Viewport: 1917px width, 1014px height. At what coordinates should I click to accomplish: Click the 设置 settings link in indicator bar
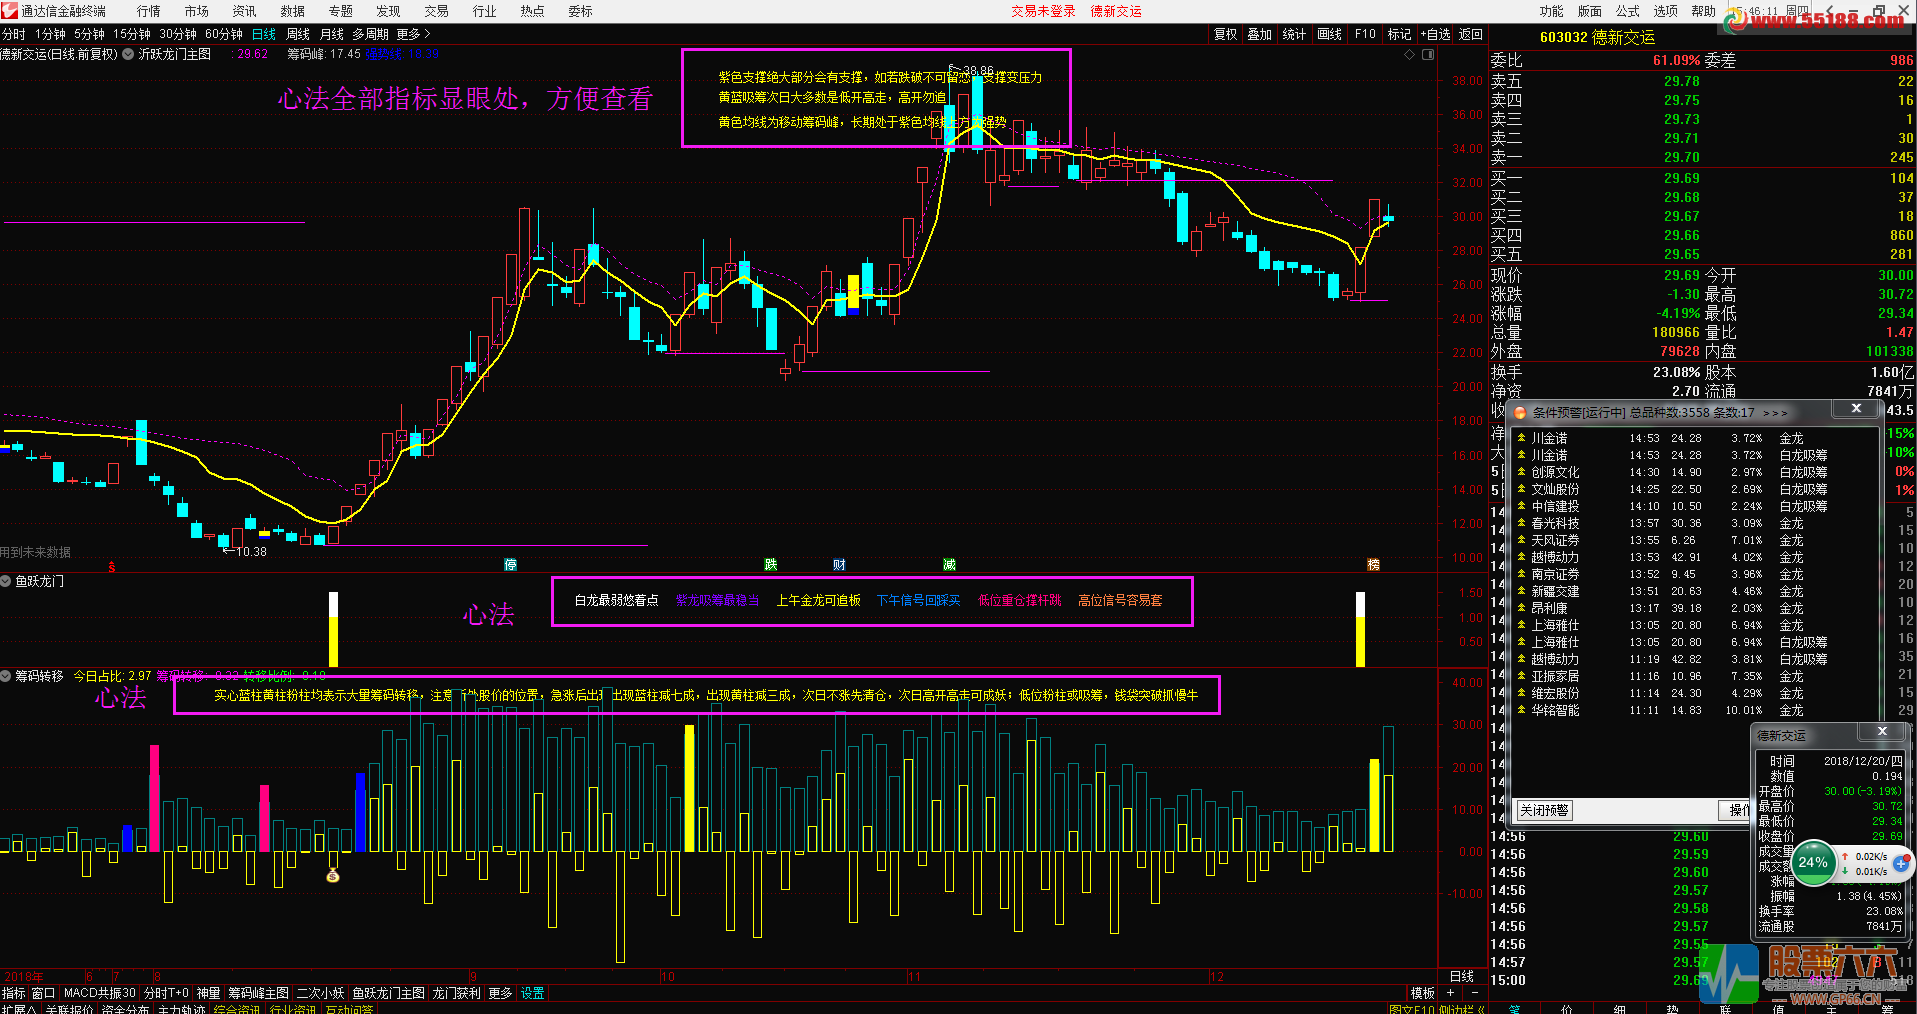pyautogui.click(x=533, y=993)
